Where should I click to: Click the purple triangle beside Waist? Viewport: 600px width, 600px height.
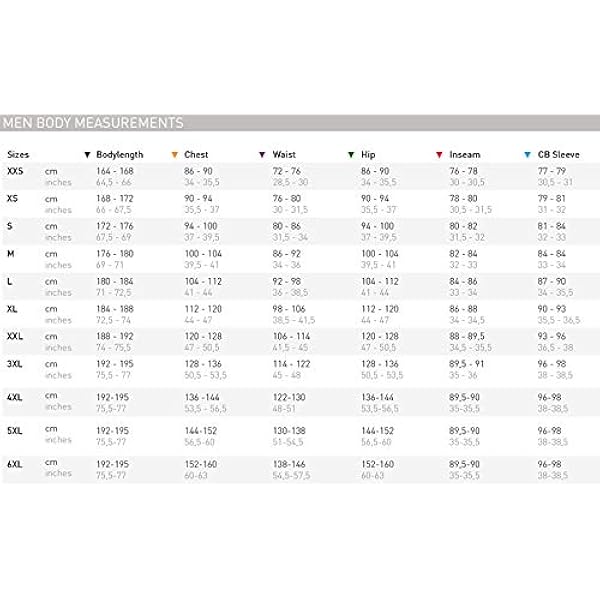tap(262, 155)
